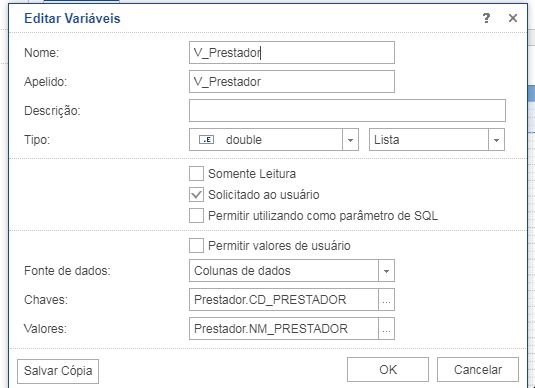Focus the Descrição text field
Screen dimensions: 535x388
(x=347, y=111)
